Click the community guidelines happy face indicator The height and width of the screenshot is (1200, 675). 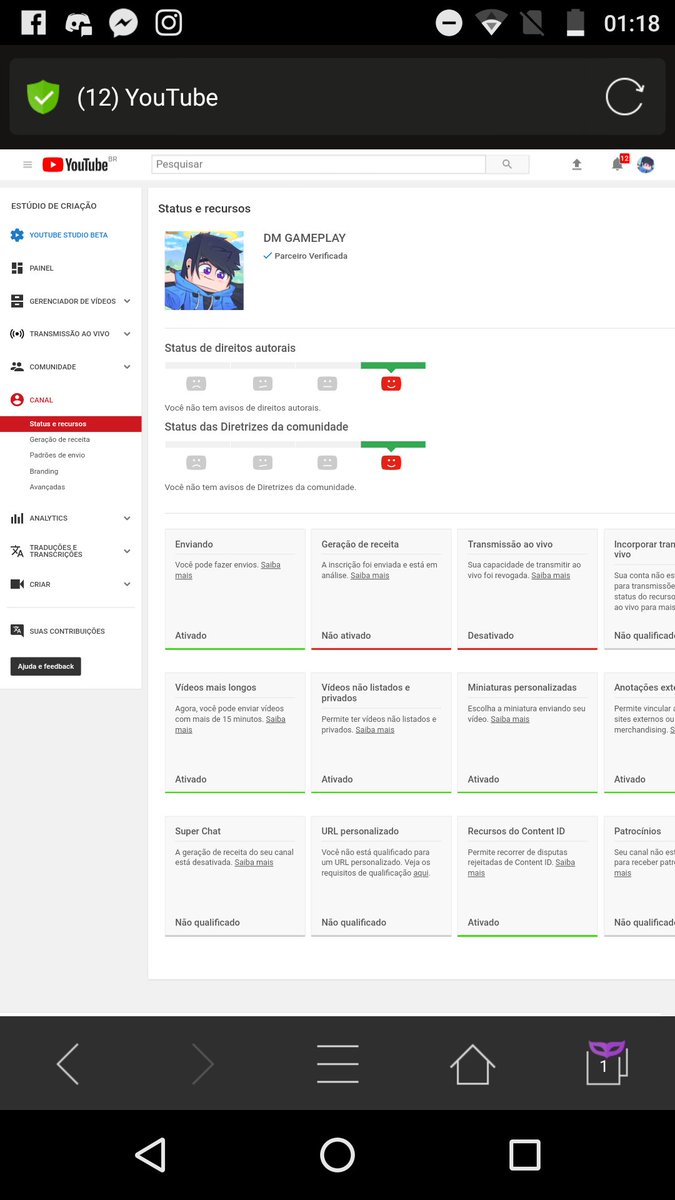(391, 462)
